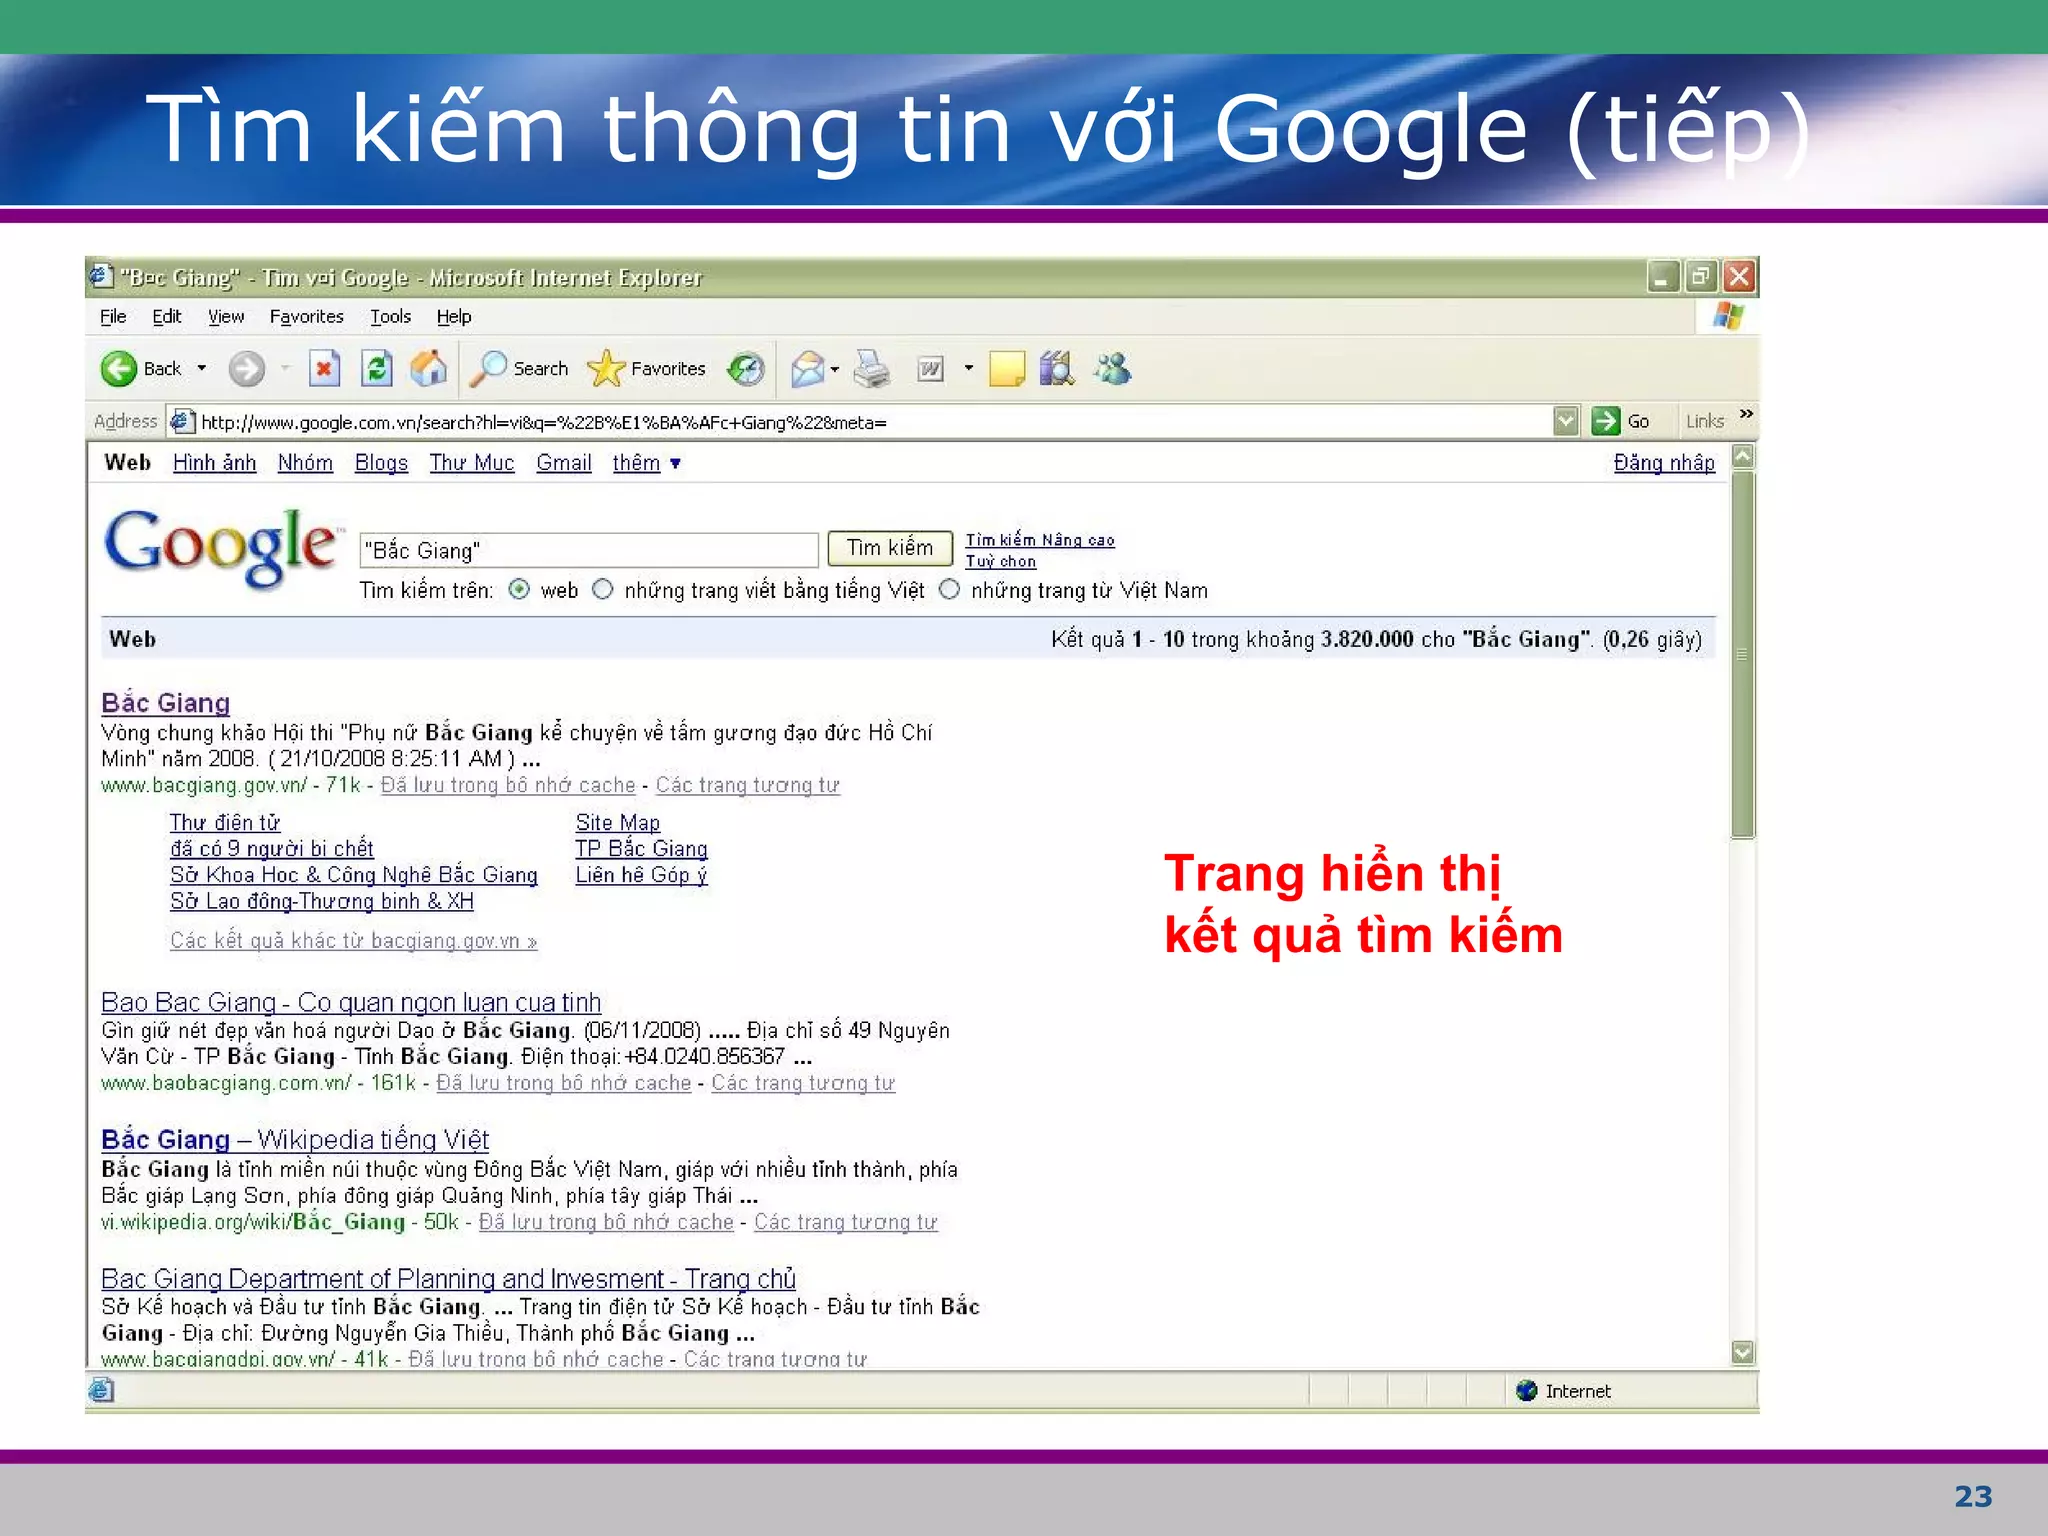Click the 'Tìm kiếm' search button
The image size is (2048, 1536).
[x=890, y=548]
